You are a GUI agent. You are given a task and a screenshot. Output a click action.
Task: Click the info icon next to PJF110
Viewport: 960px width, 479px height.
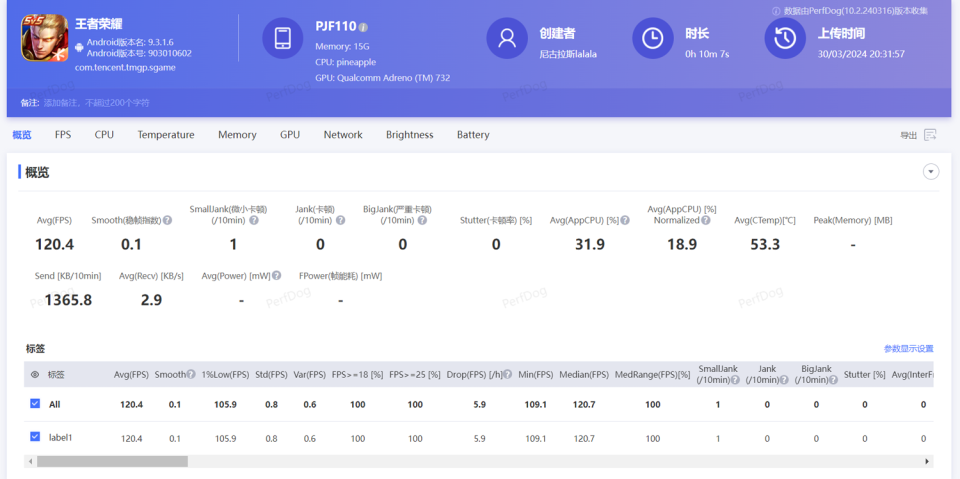coord(363,27)
